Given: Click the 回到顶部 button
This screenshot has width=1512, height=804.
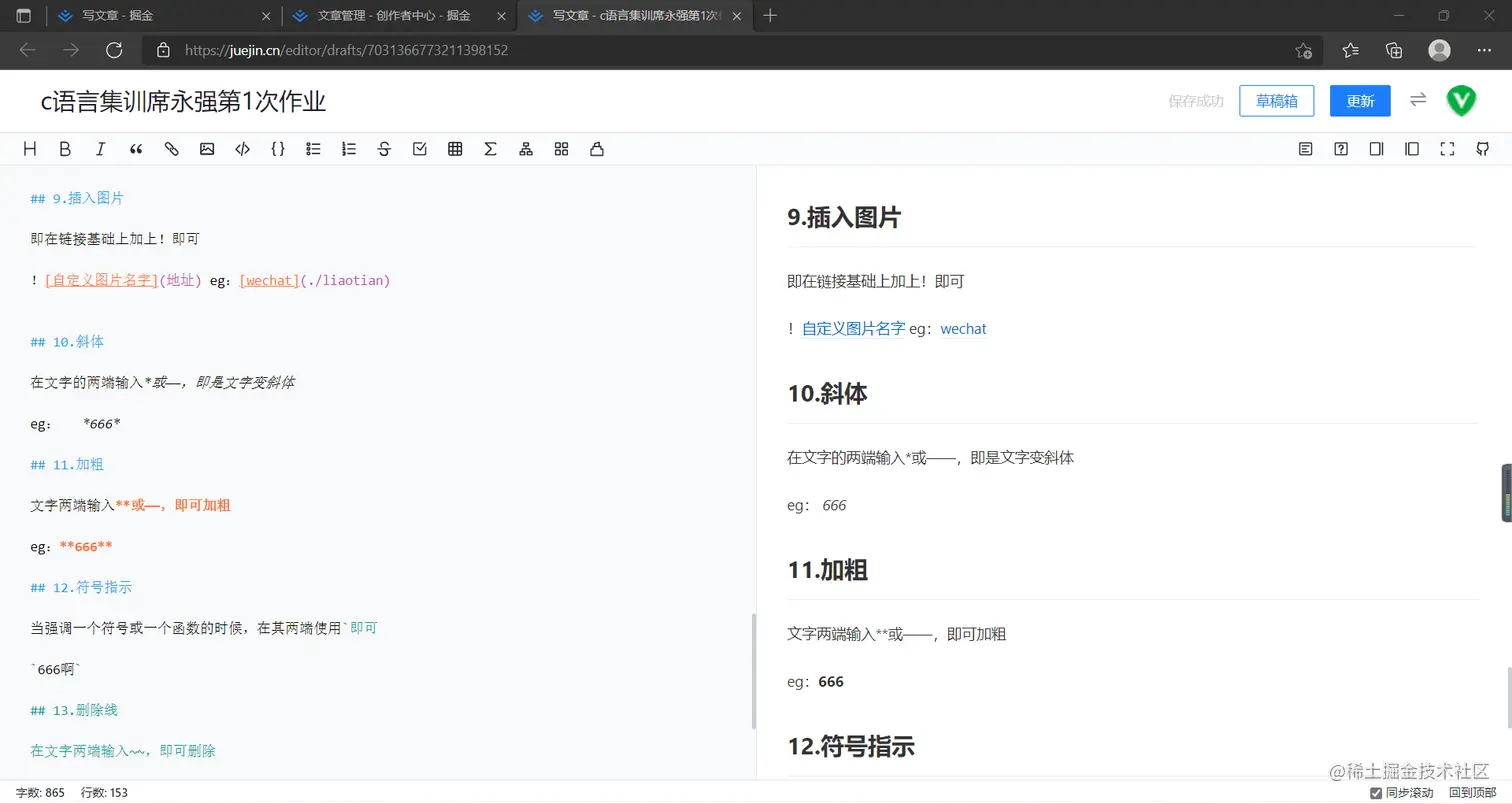Looking at the screenshot, I should click(1473, 793).
